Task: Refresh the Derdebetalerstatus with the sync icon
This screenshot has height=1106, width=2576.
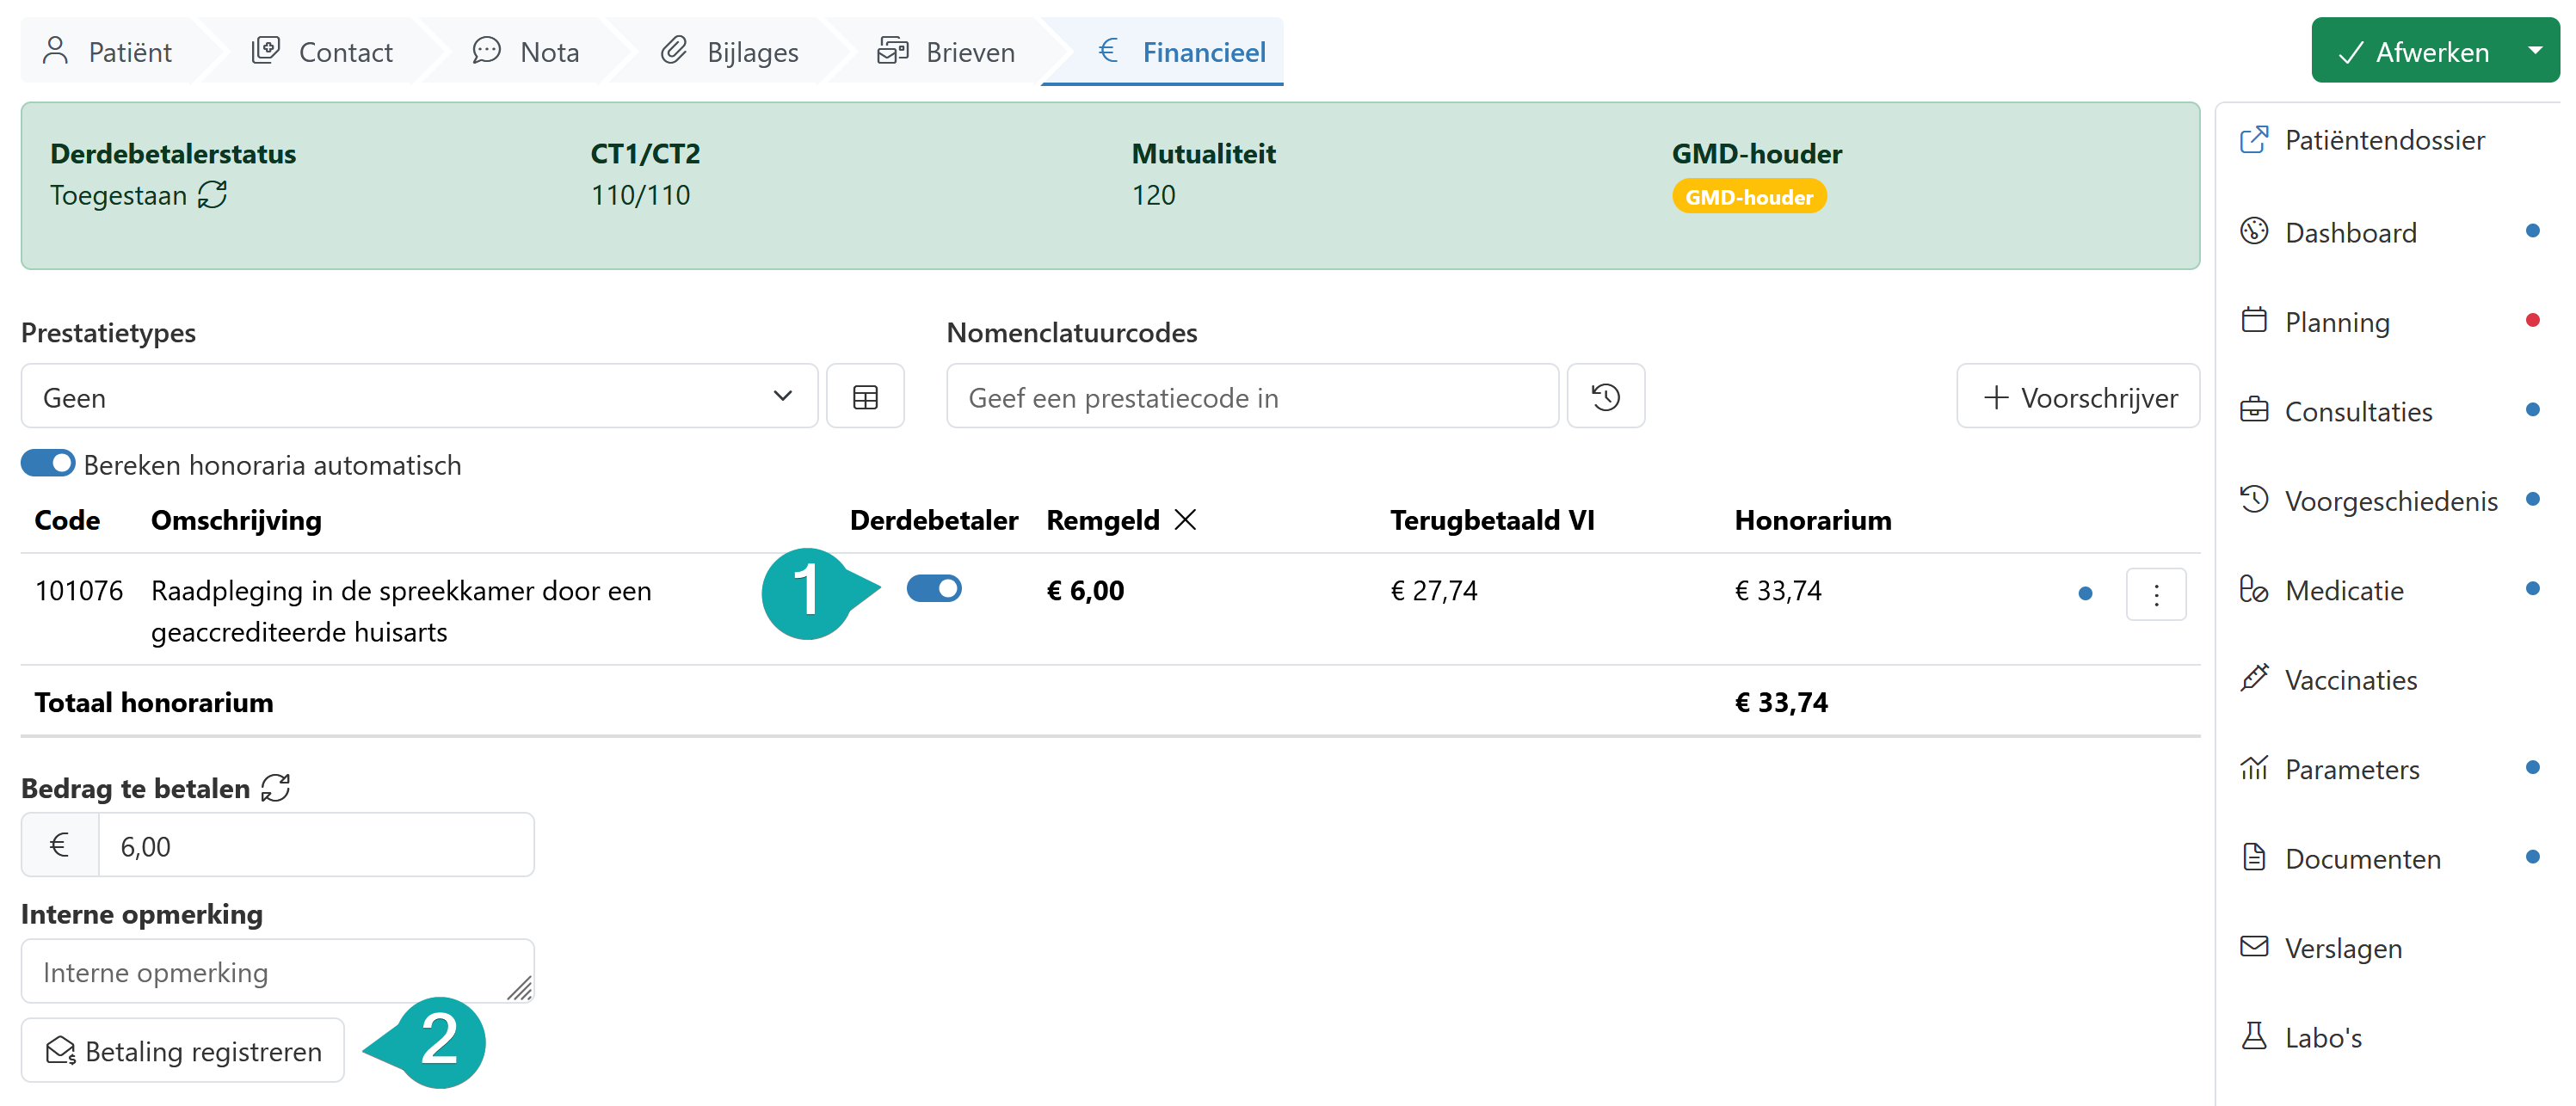Action: click(x=212, y=194)
